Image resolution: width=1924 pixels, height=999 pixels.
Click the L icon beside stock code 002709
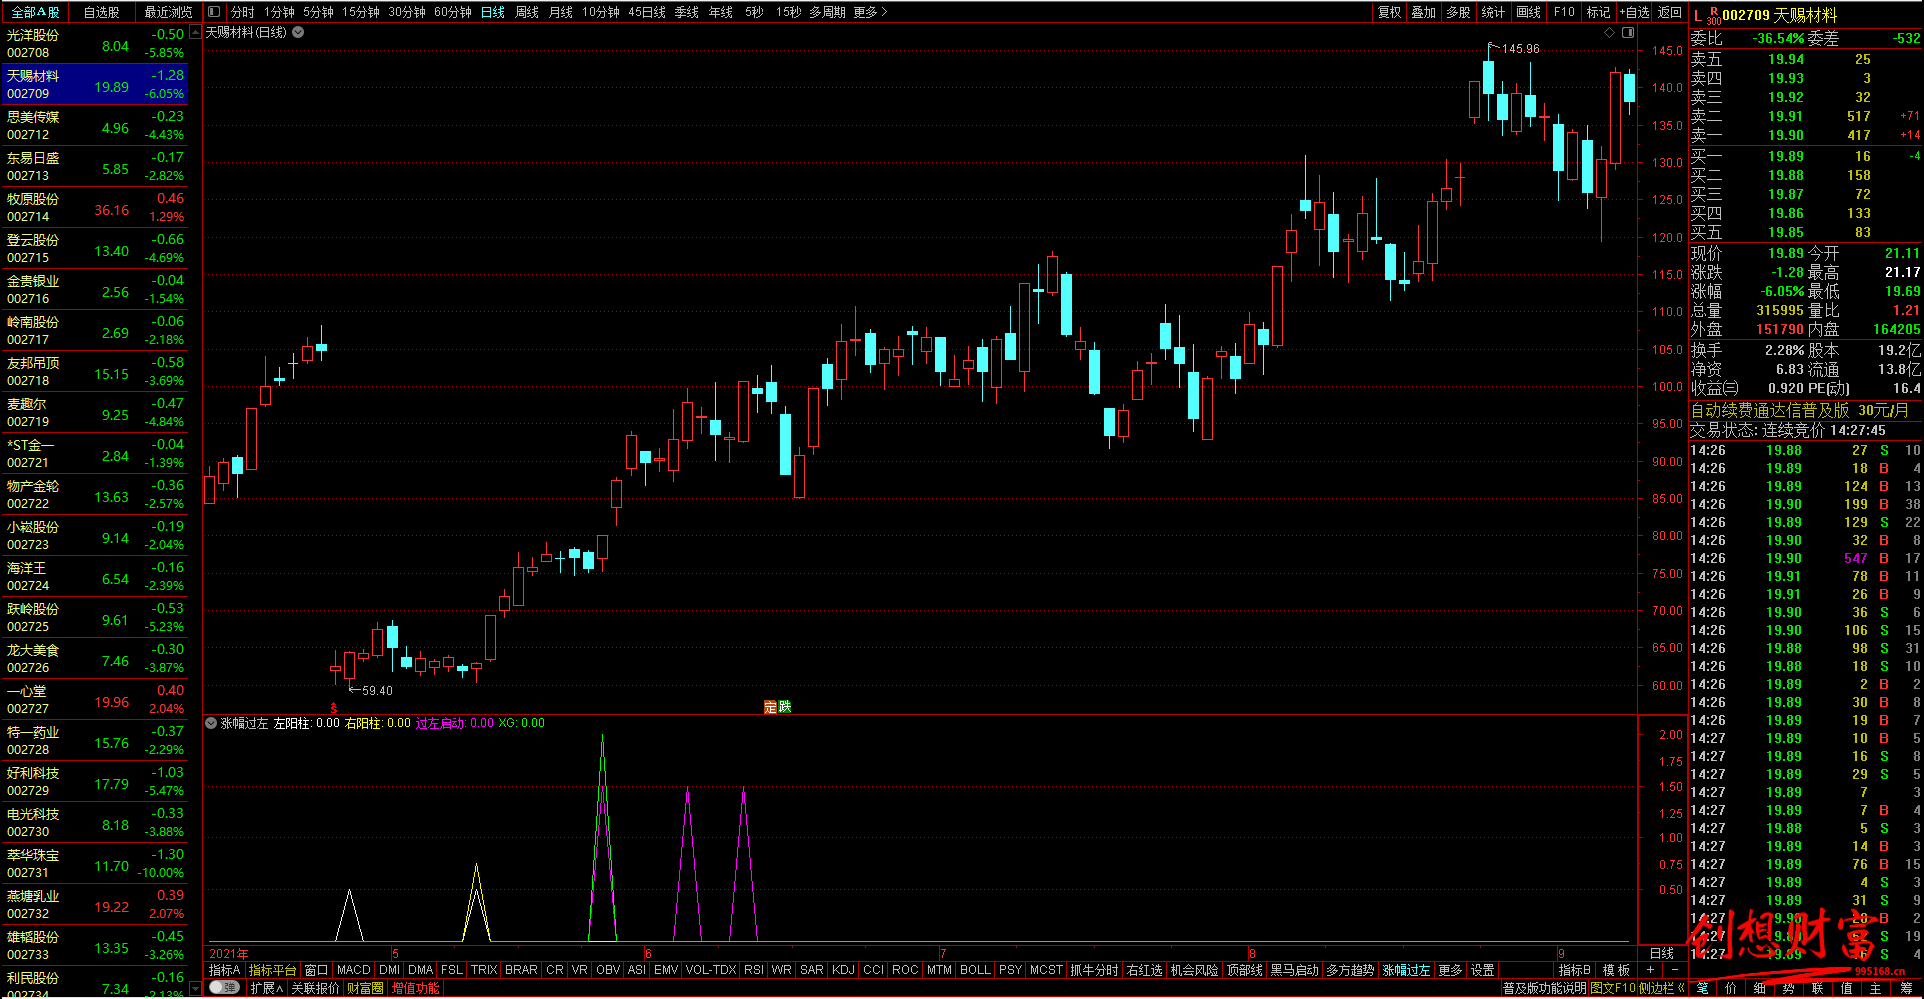click(1697, 15)
